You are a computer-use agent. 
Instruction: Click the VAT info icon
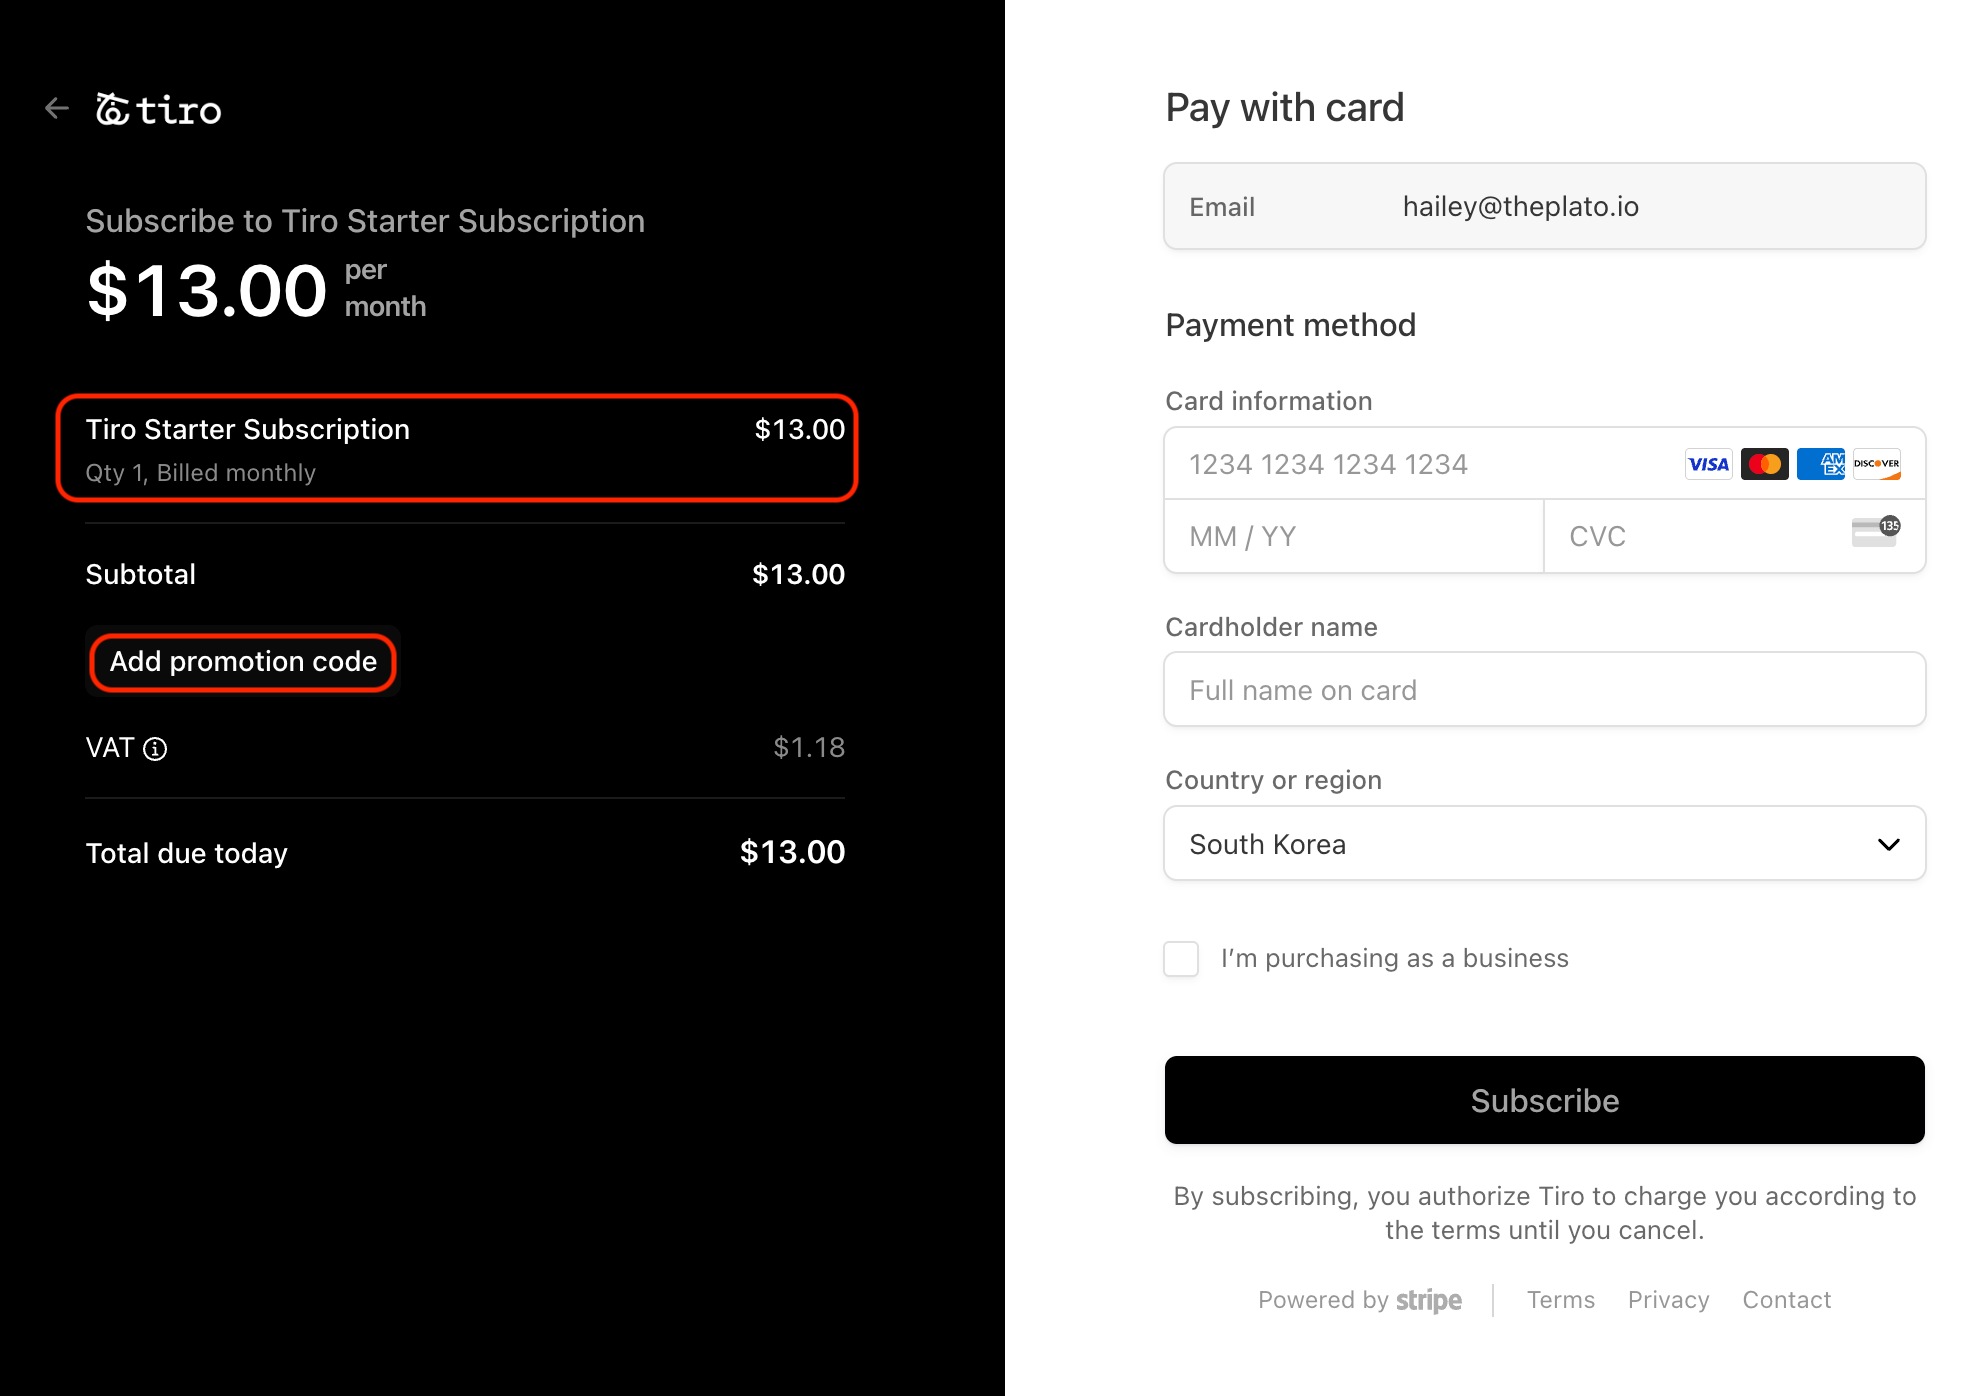[155, 749]
